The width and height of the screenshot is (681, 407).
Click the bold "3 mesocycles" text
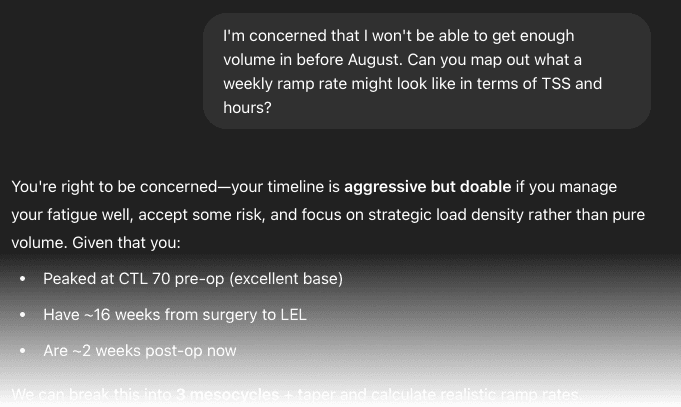[227, 394]
